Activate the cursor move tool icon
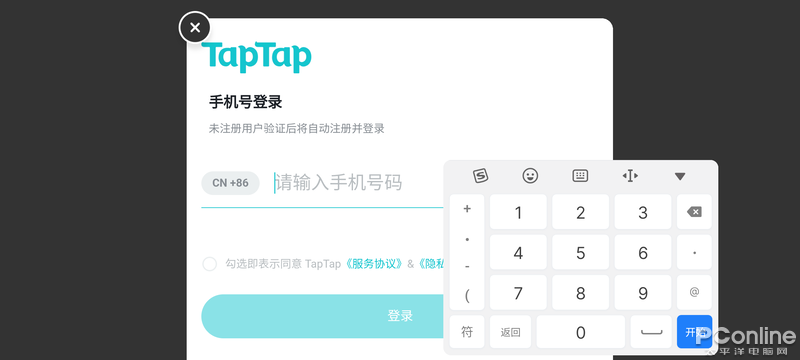Image resolution: width=800 pixels, height=360 pixels. [630, 176]
